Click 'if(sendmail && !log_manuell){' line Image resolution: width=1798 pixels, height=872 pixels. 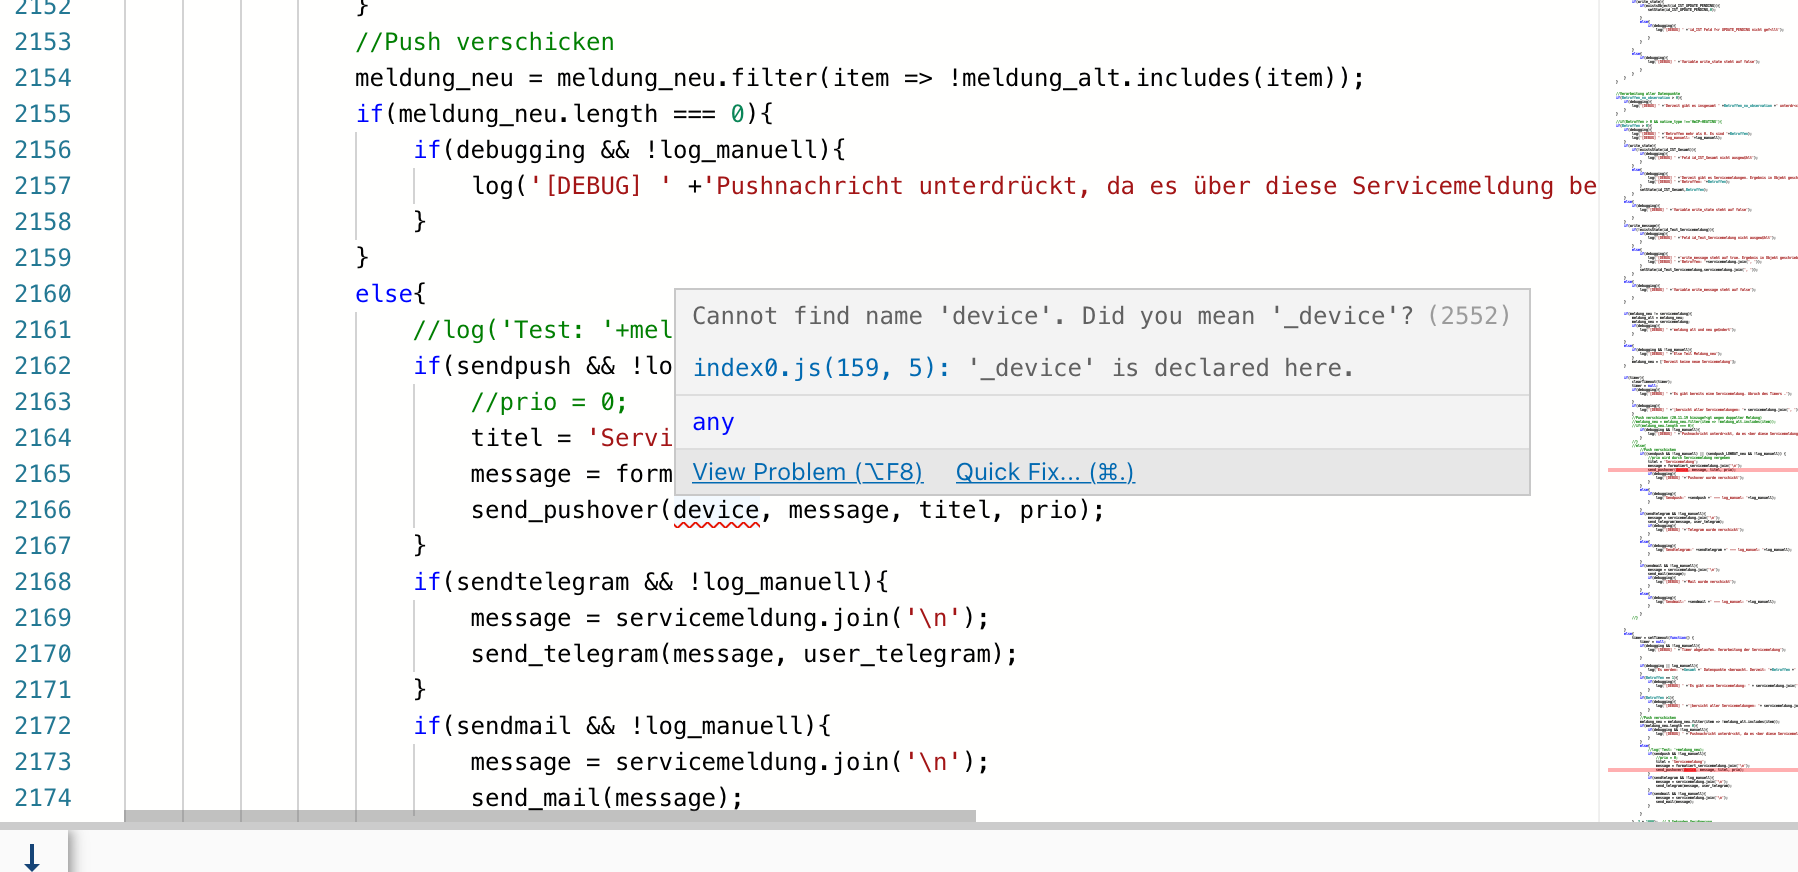(622, 726)
